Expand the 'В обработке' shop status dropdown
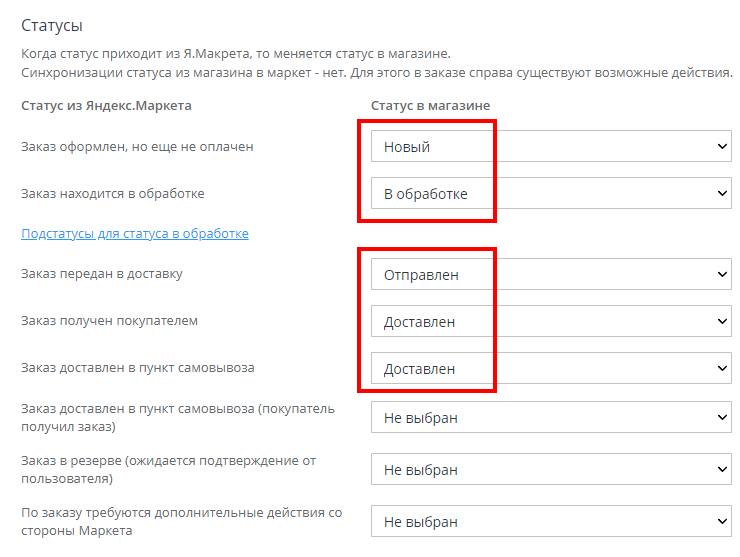 coord(551,193)
